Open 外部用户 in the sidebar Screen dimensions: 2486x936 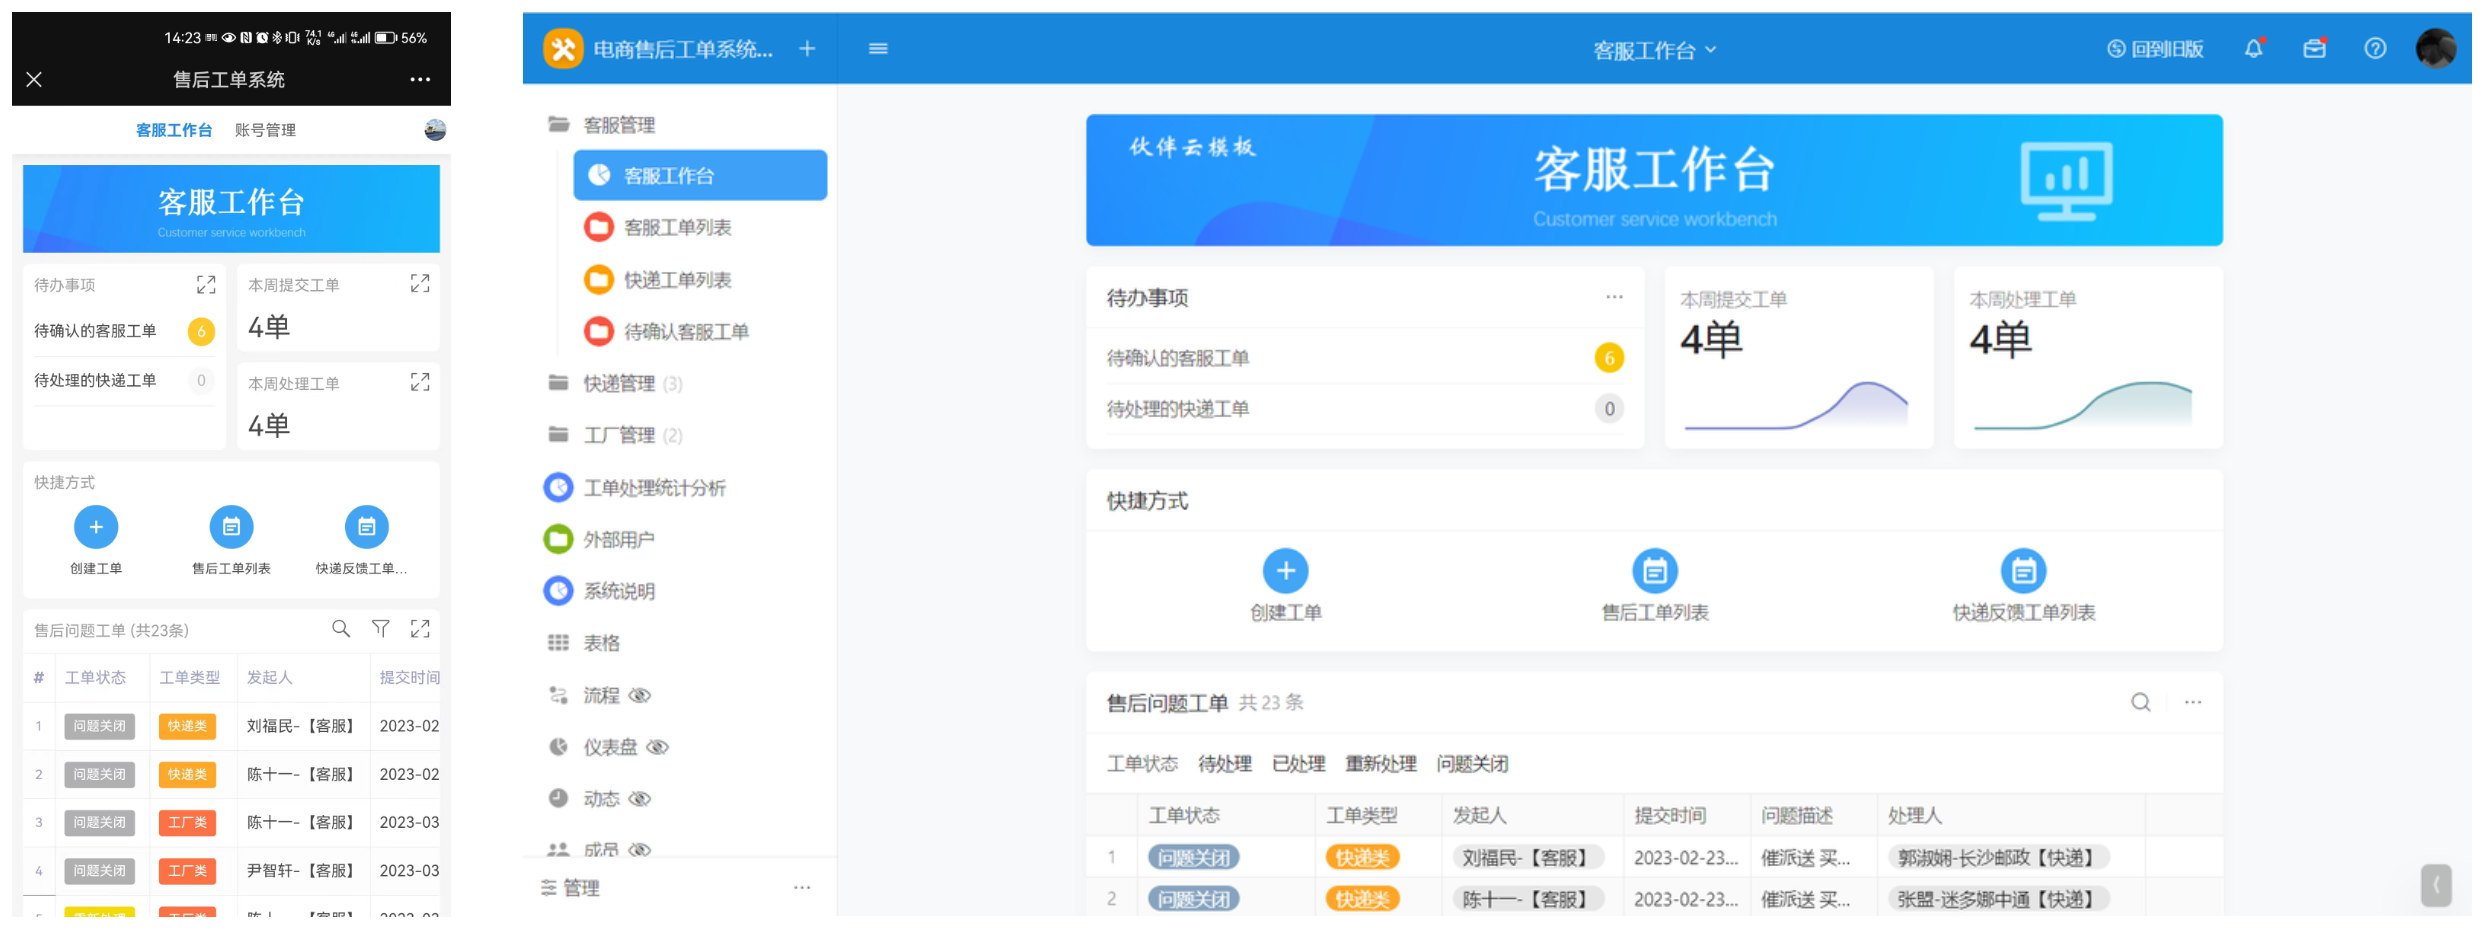point(598,539)
